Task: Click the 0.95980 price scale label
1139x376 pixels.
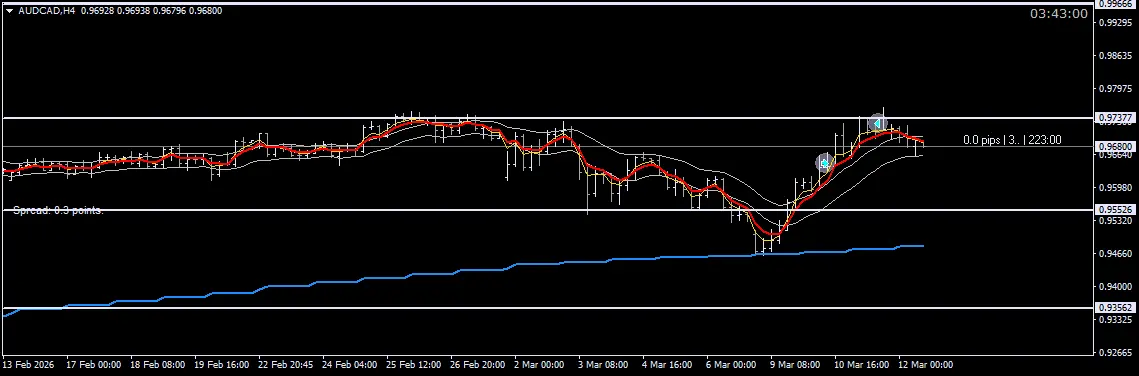Action: click(x=1116, y=188)
